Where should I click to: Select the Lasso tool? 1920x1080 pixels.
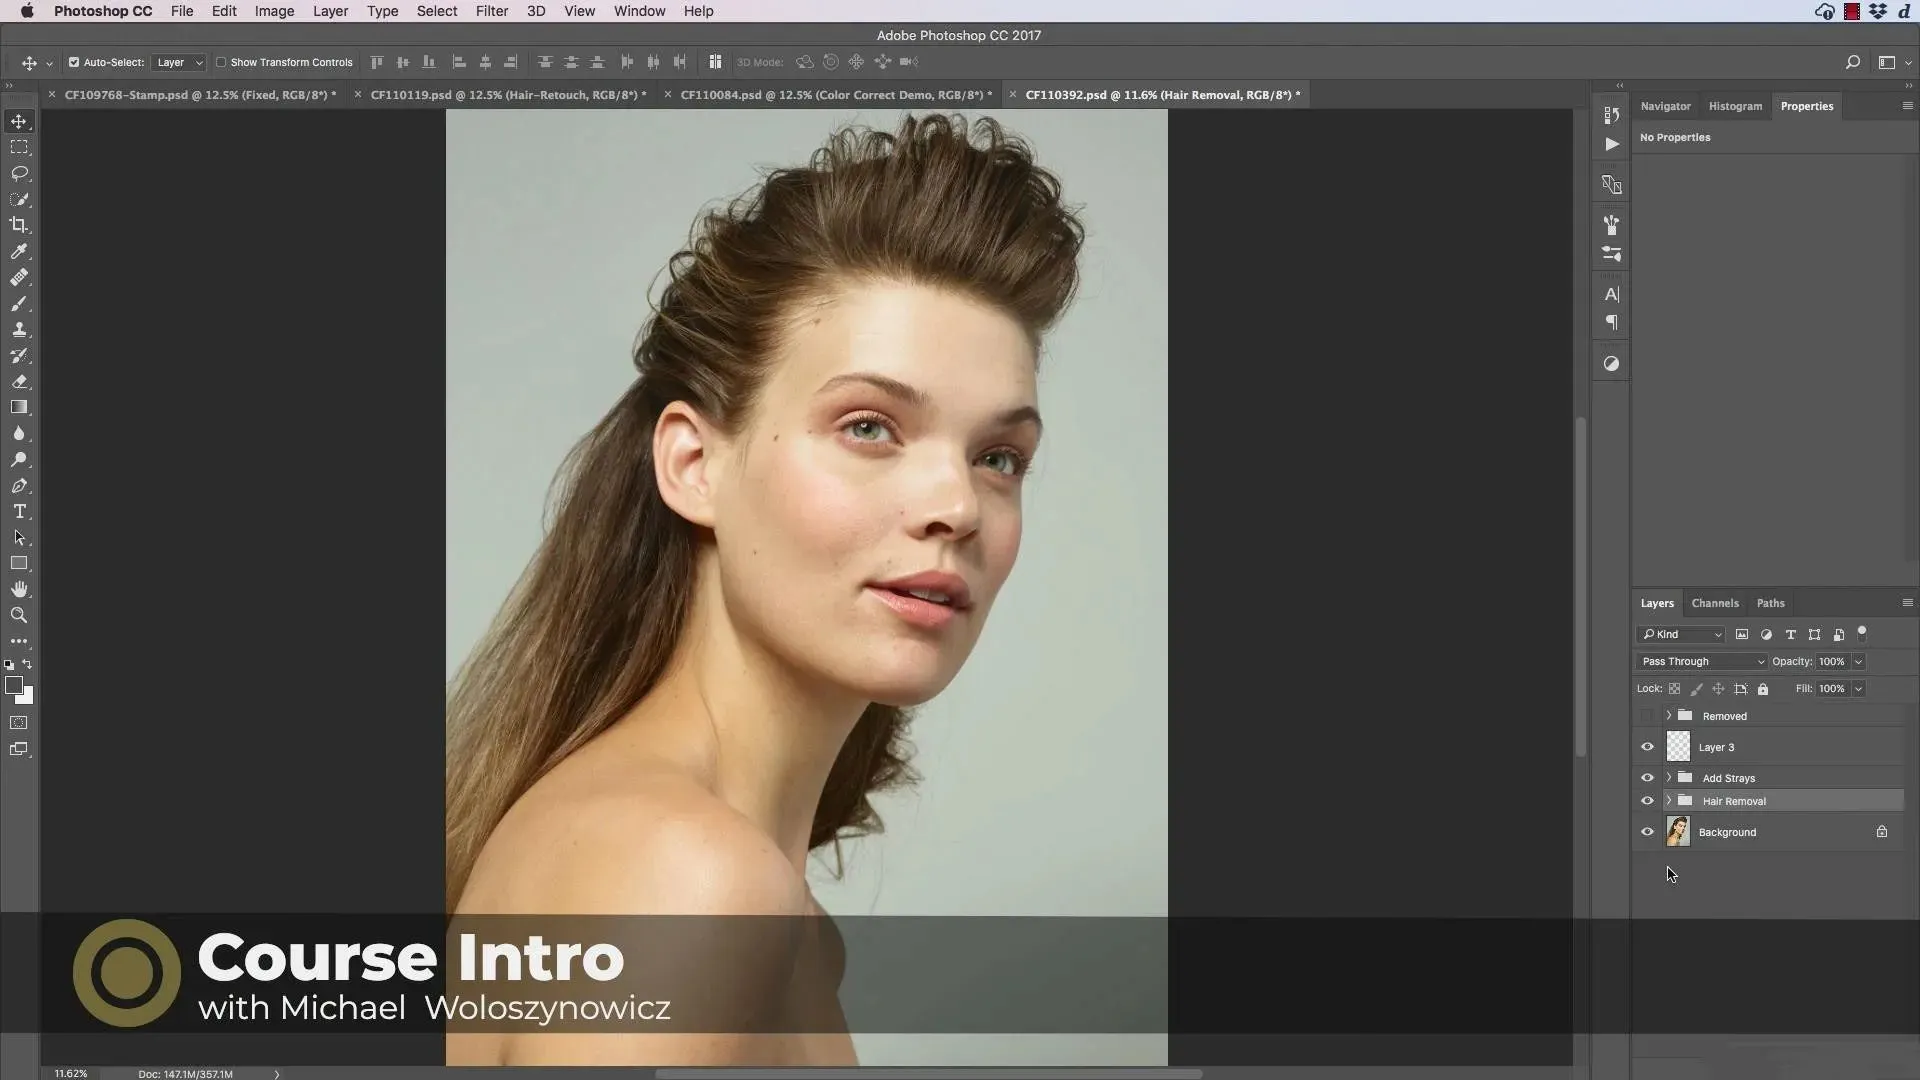click(x=19, y=173)
